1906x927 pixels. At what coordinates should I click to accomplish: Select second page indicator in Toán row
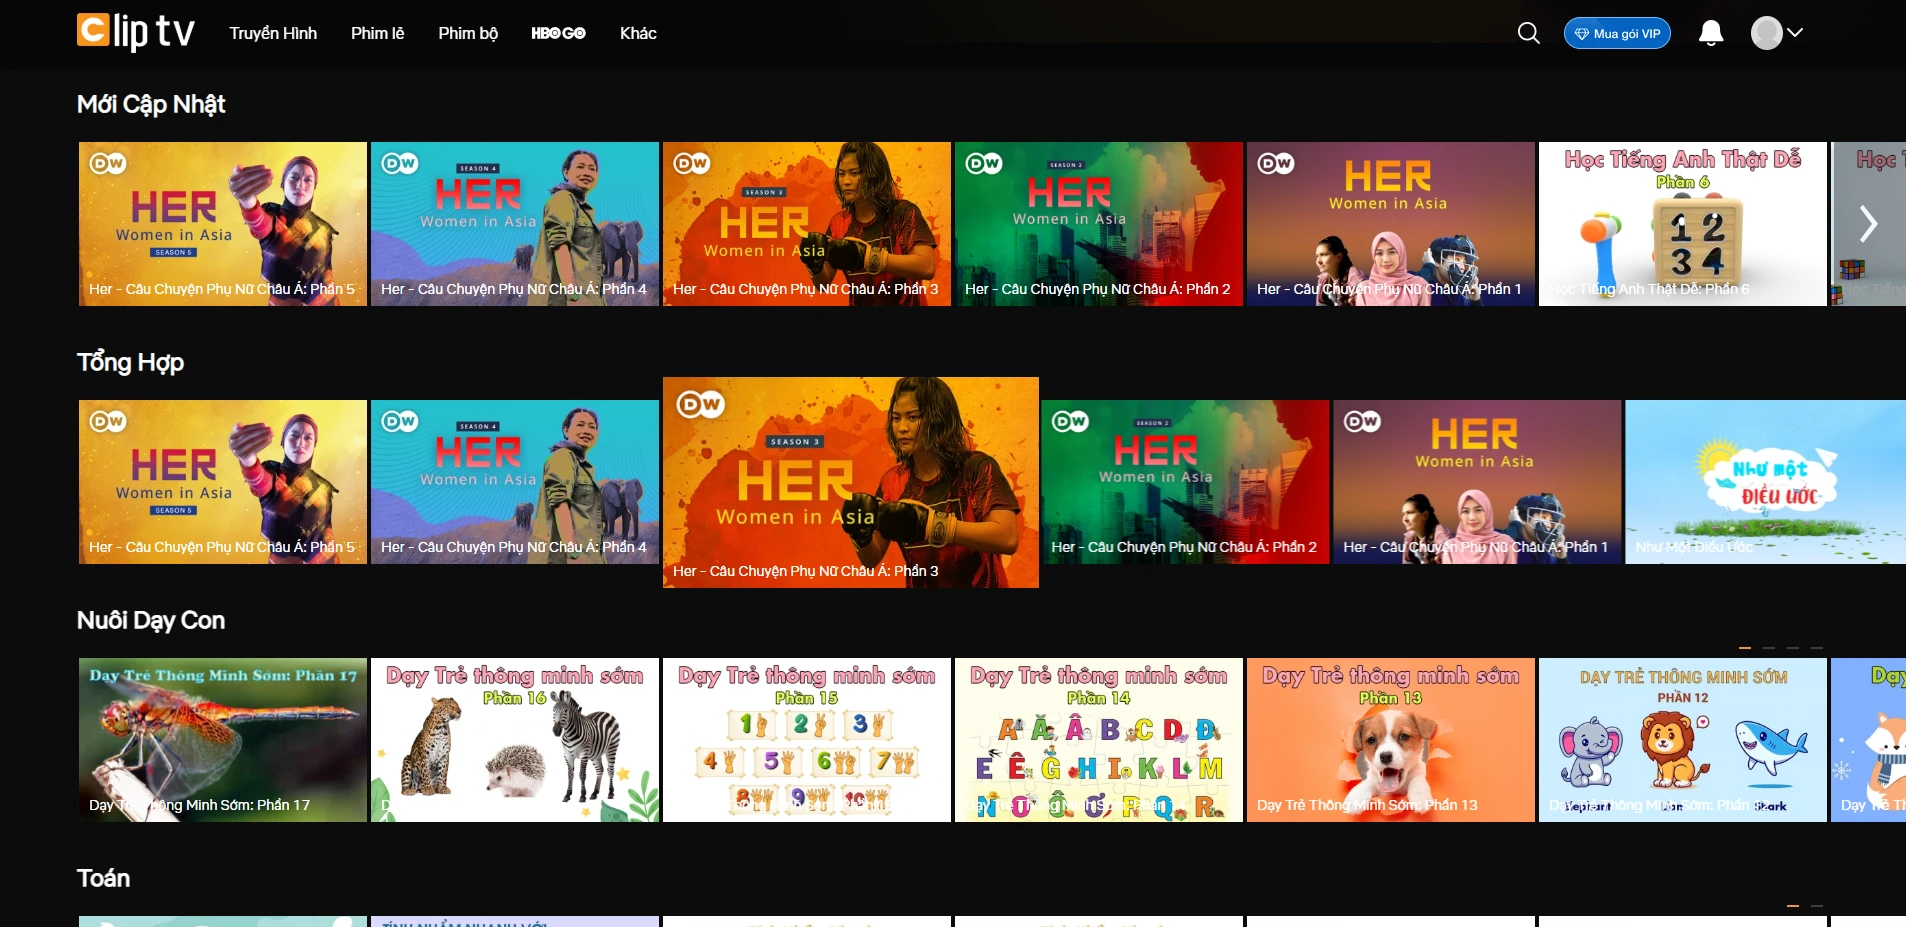tap(1817, 906)
